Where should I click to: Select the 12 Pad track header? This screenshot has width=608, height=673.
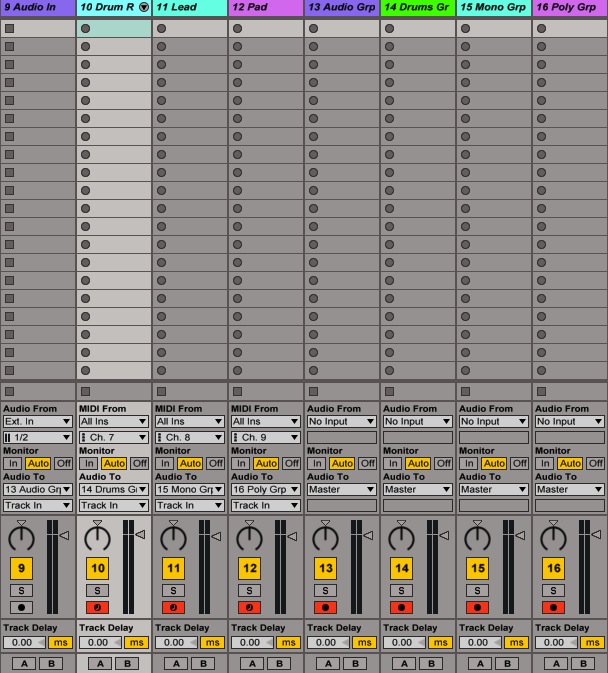[x=266, y=7]
